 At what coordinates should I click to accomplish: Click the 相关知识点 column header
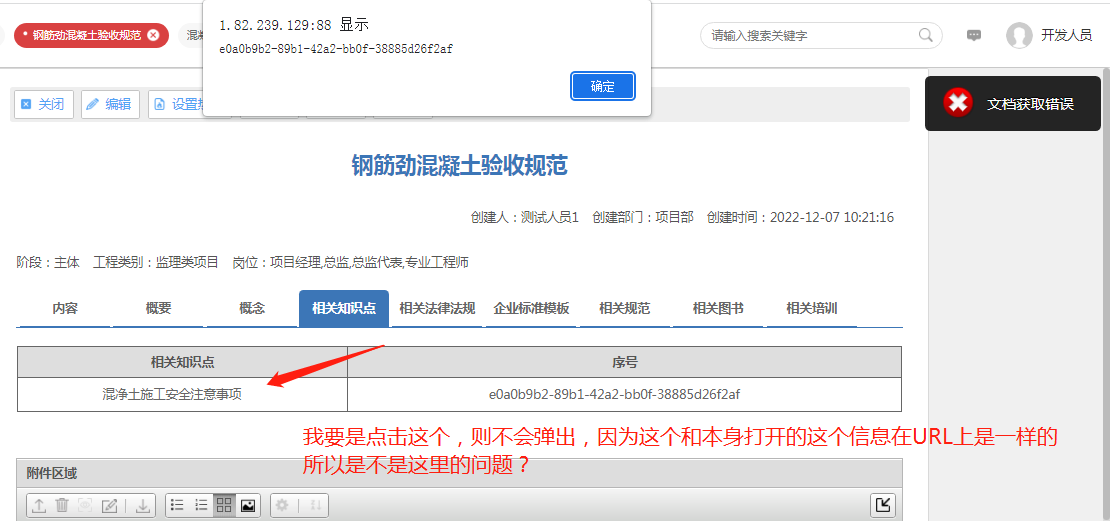pos(183,362)
